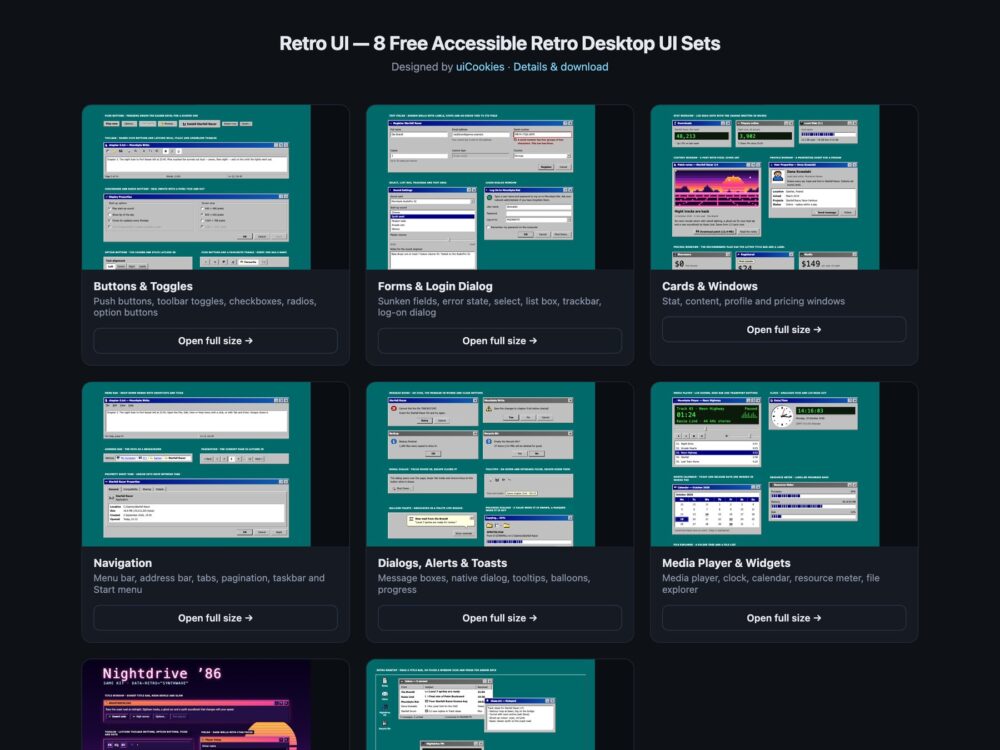Click the "Media player, clock, calendar" description text
Viewport: 1000px width, 750px height.
[770, 584]
